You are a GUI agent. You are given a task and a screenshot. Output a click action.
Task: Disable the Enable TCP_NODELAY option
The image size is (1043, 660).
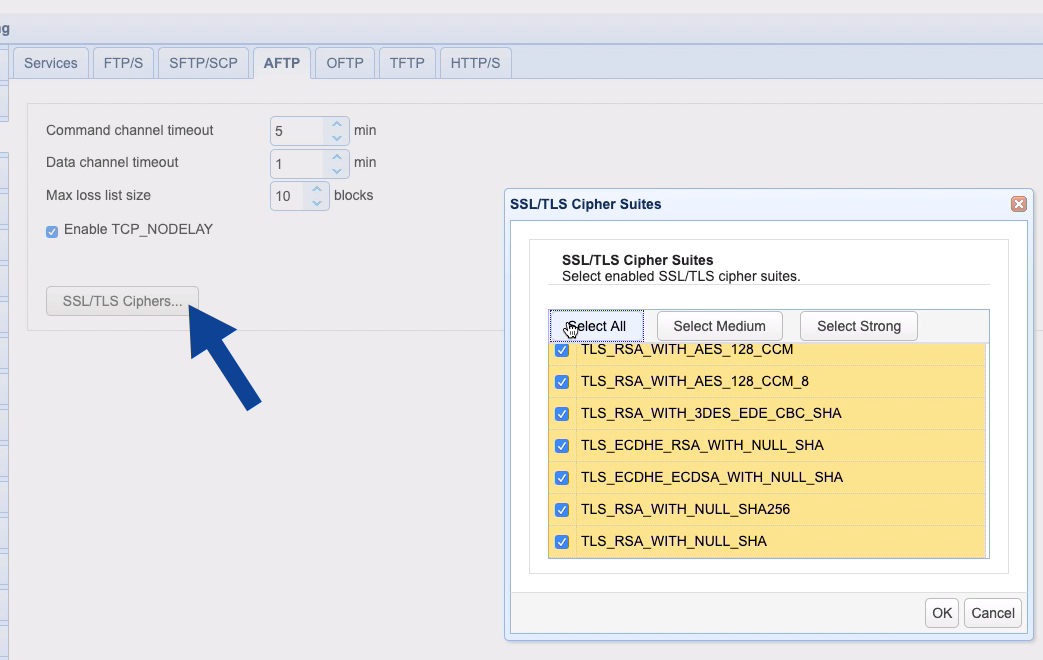click(51, 231)
